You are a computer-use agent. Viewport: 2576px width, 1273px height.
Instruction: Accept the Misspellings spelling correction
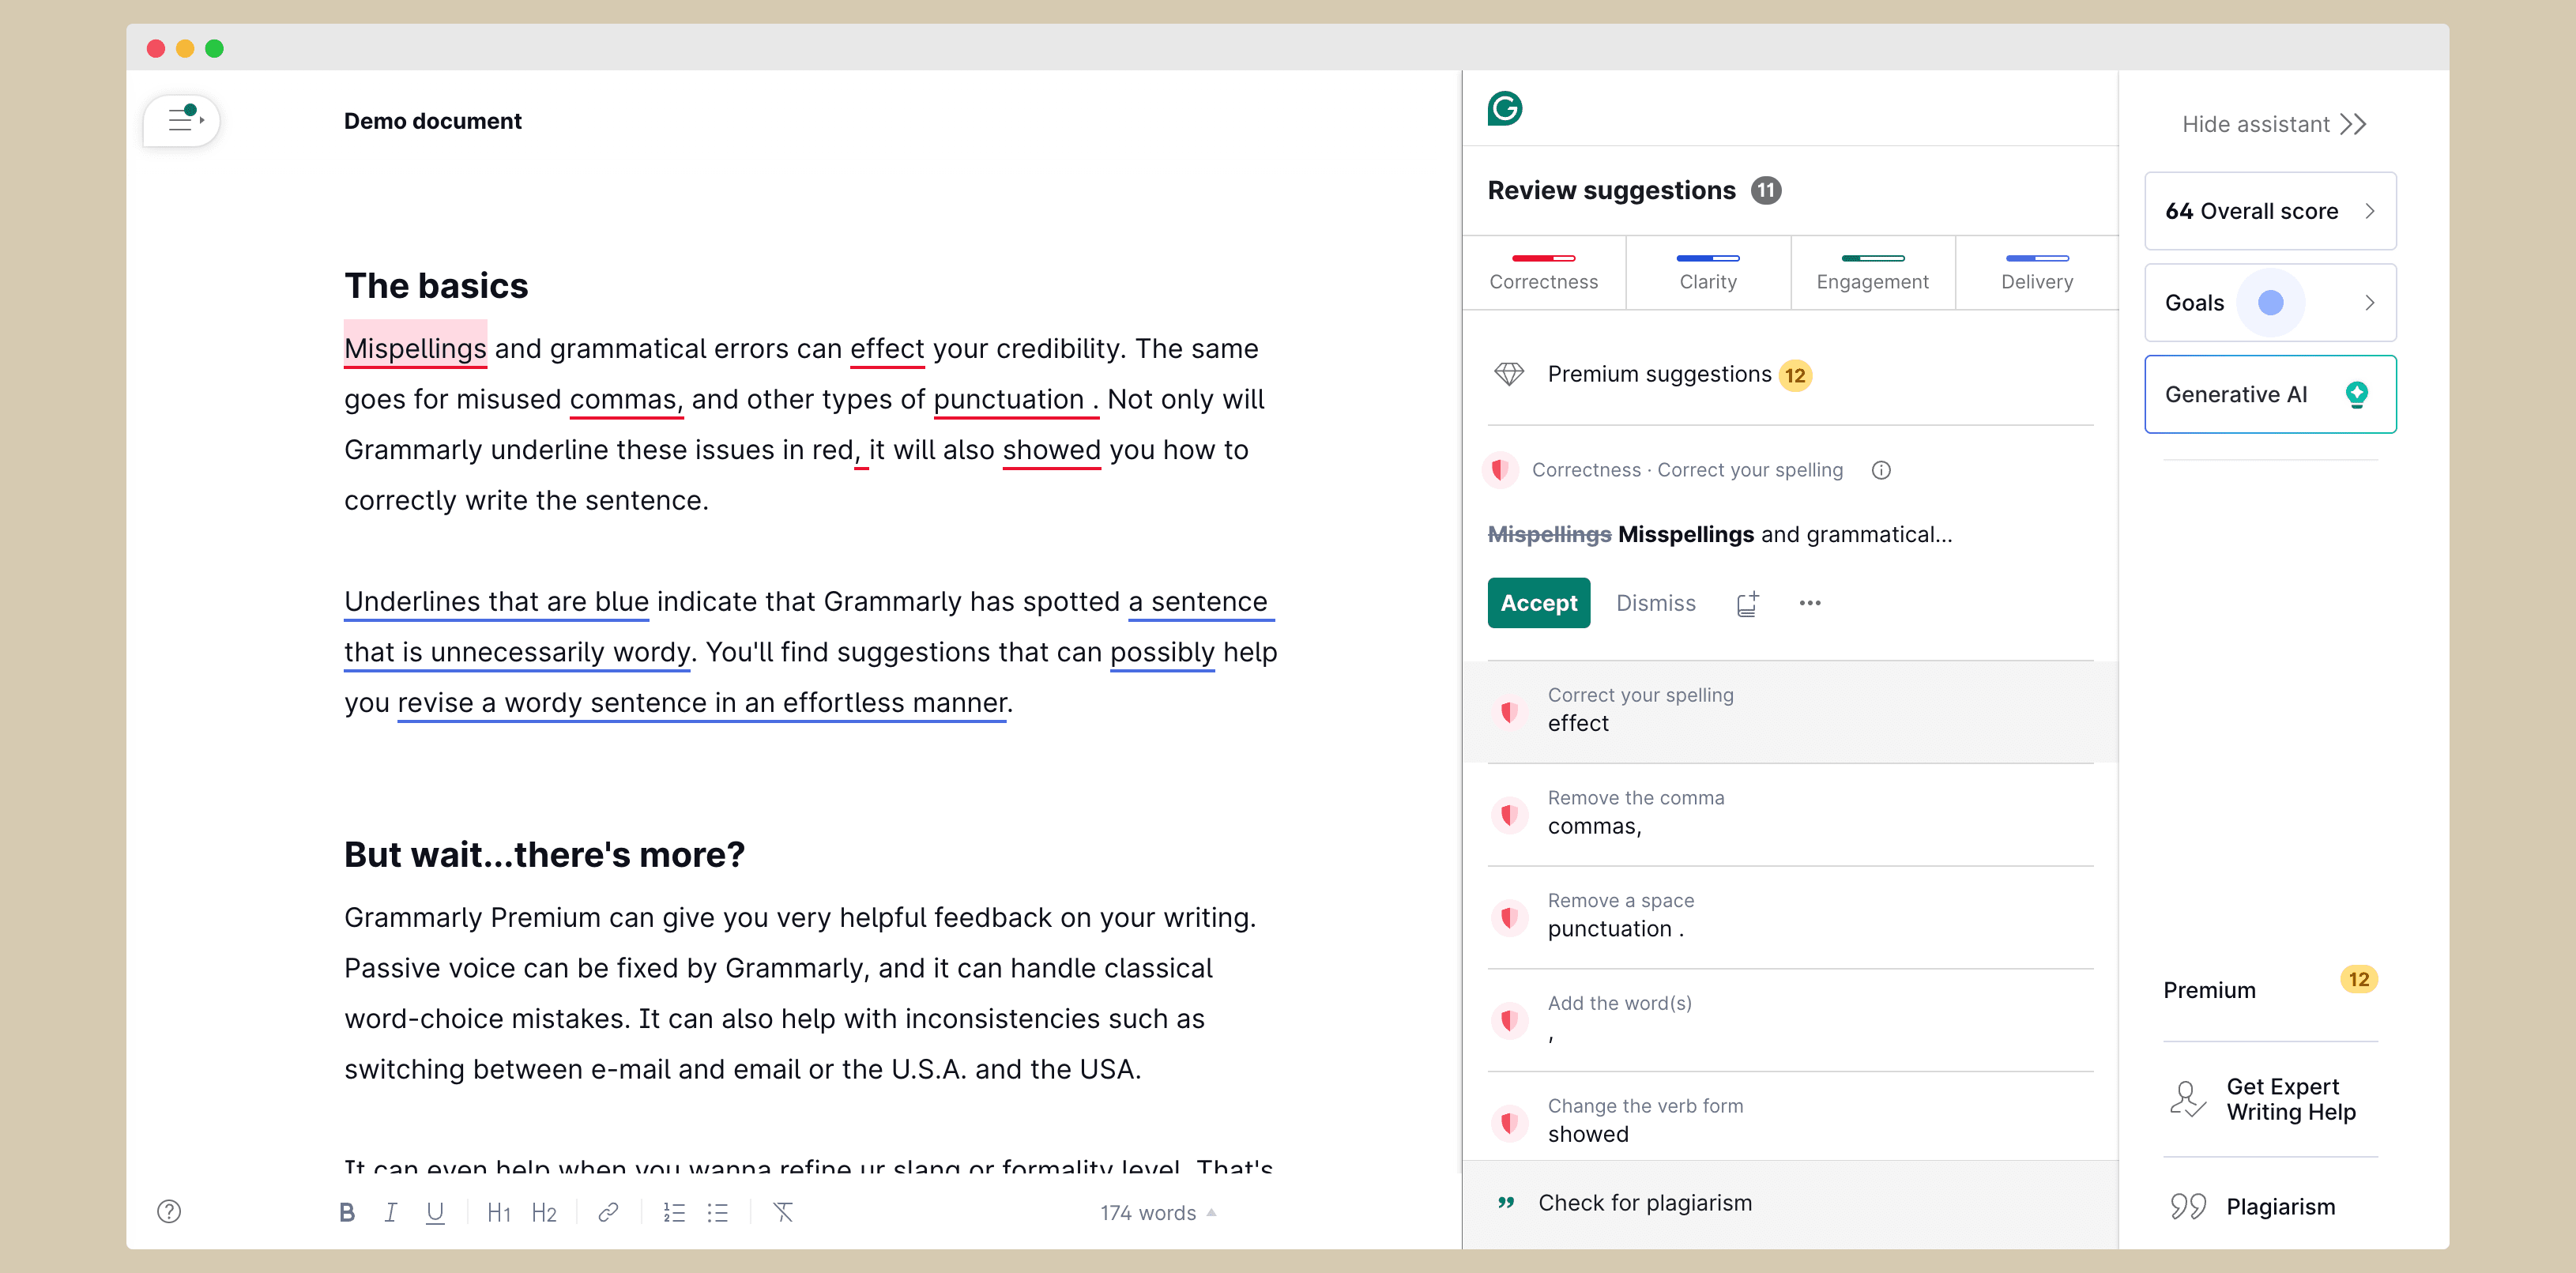pyautogui.click(x=1538, y=603)
